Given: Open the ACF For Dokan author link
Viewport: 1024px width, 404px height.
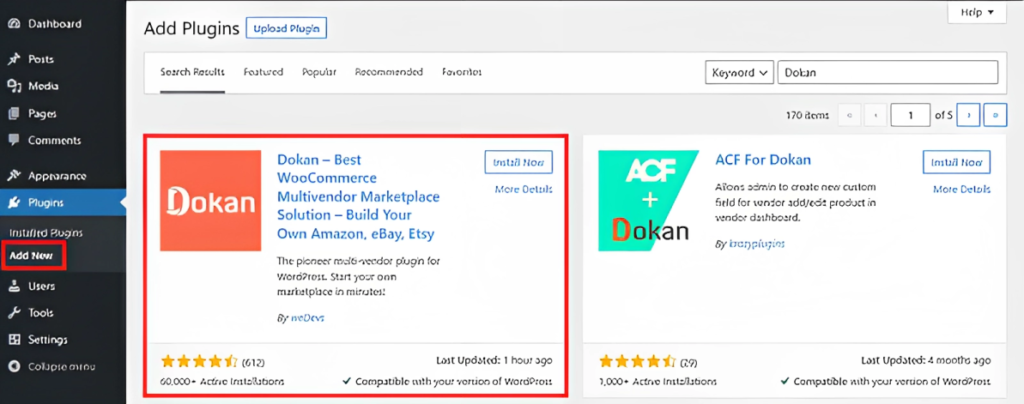Looking at the screenshot, I should (756, 243).
